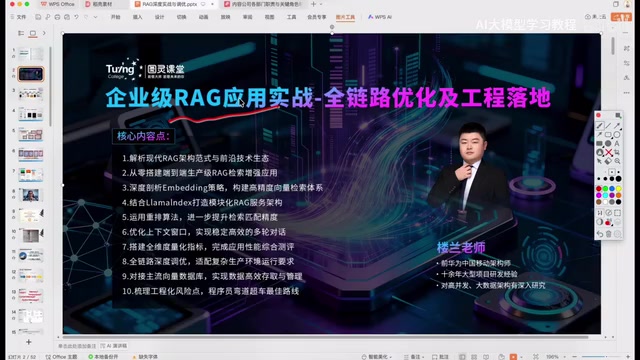
Task: Click the zoom in plus button
Action: click(x=629, y=357)
